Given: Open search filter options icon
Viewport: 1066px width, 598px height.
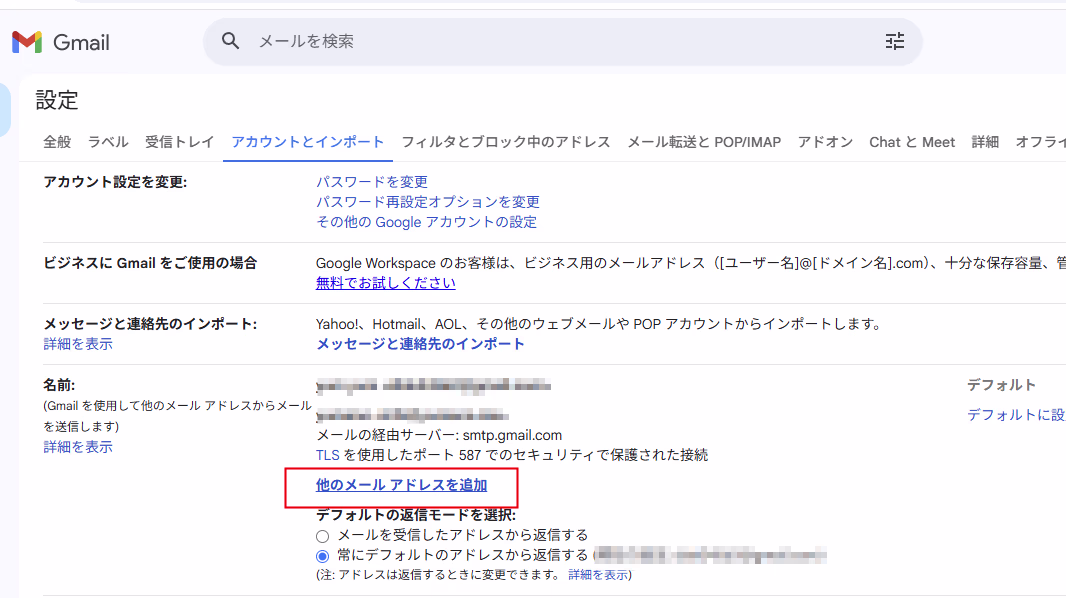Looking at the screenshot, I should coord(895,41).
